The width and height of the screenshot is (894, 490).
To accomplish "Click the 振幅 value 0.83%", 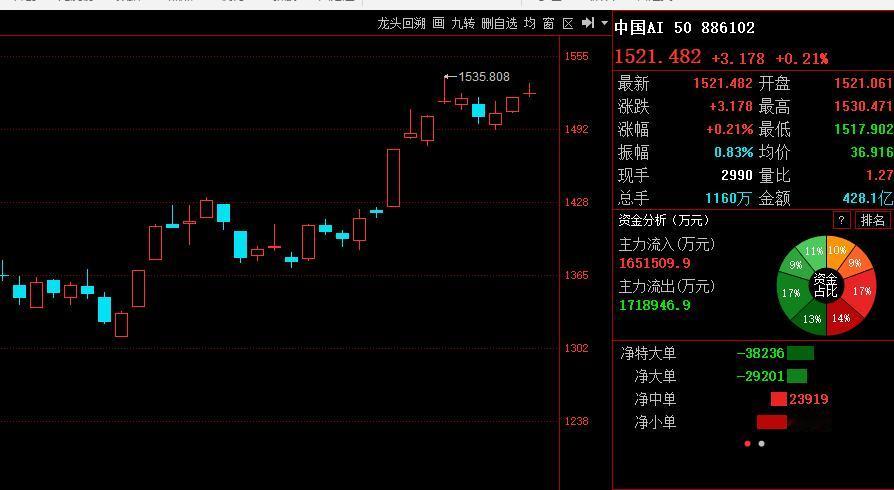I will click(733, 152).
